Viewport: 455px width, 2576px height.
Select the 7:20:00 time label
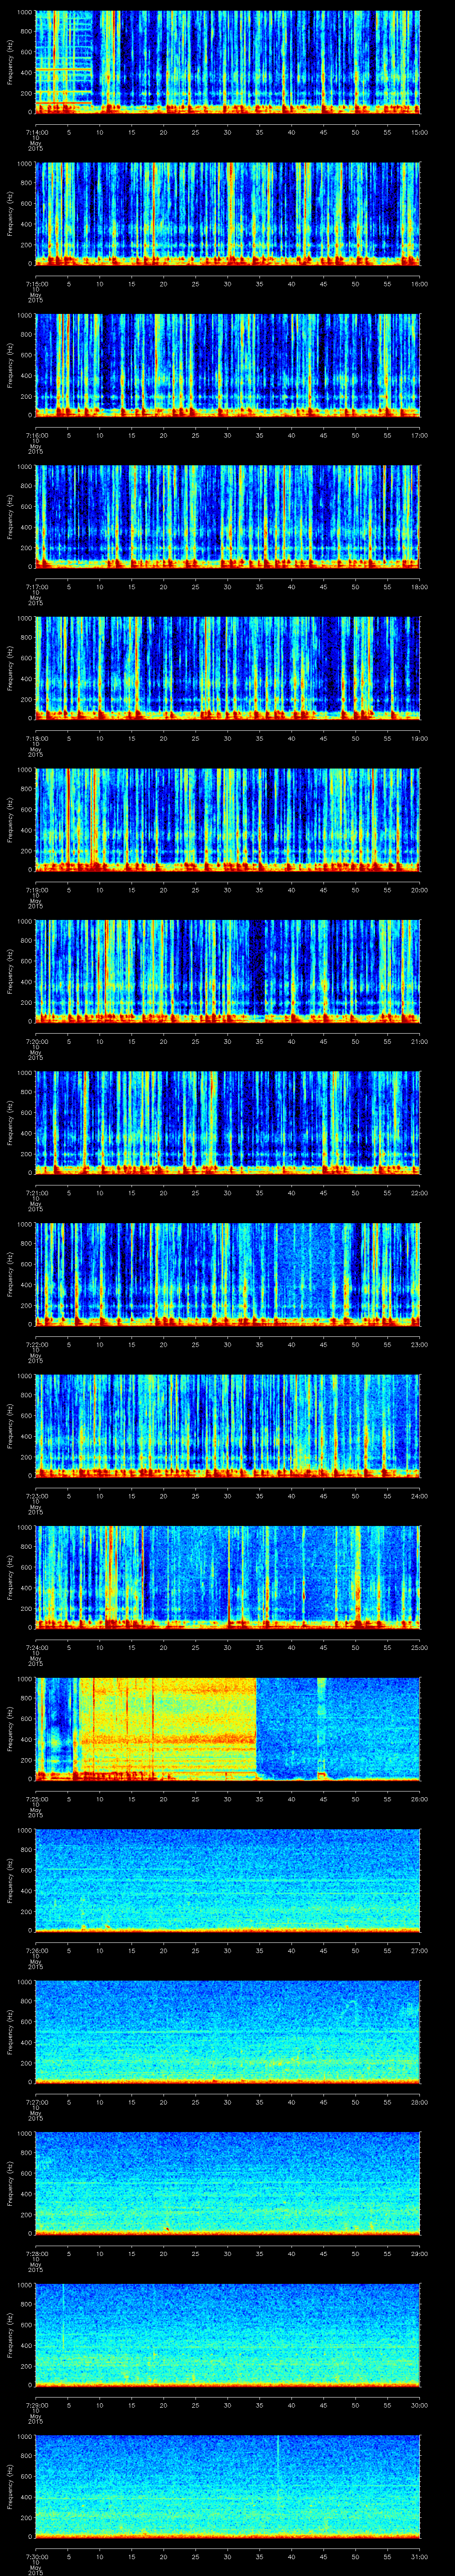pyautogui.click(x=36, y=1041)
